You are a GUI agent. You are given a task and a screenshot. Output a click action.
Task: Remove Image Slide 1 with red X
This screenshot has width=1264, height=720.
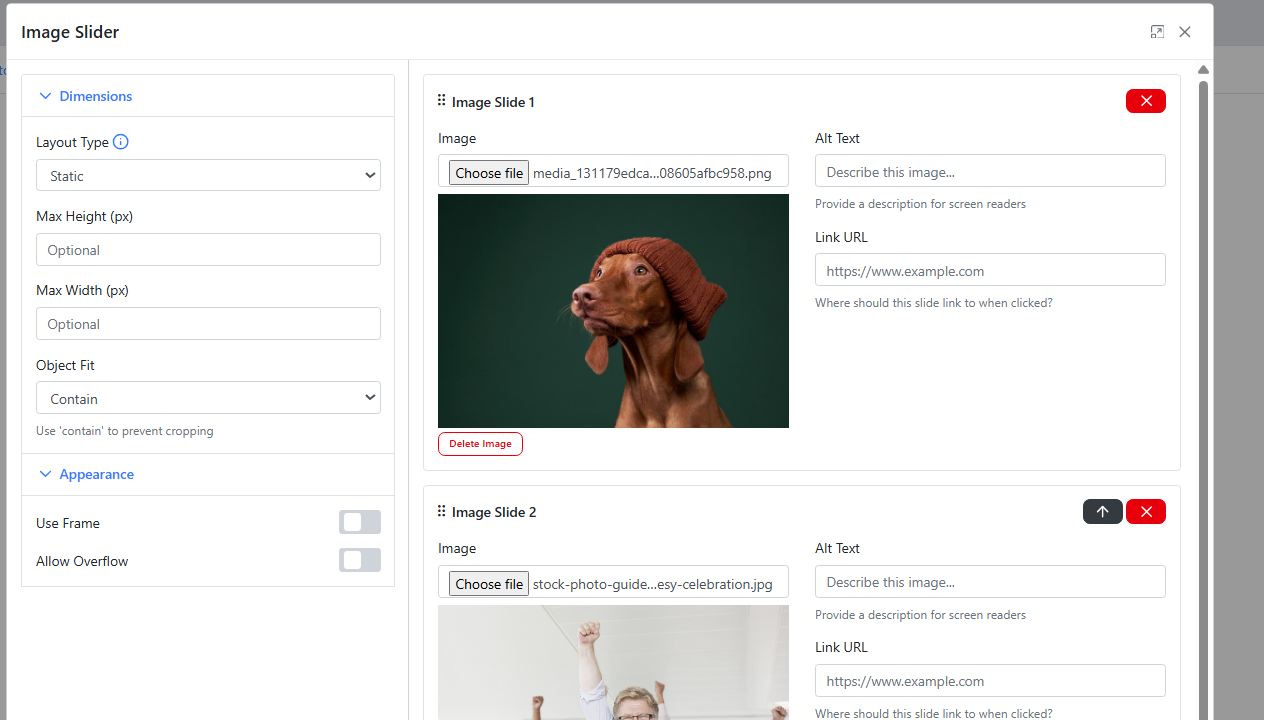pyautogui.click(x=1145, y=101)
